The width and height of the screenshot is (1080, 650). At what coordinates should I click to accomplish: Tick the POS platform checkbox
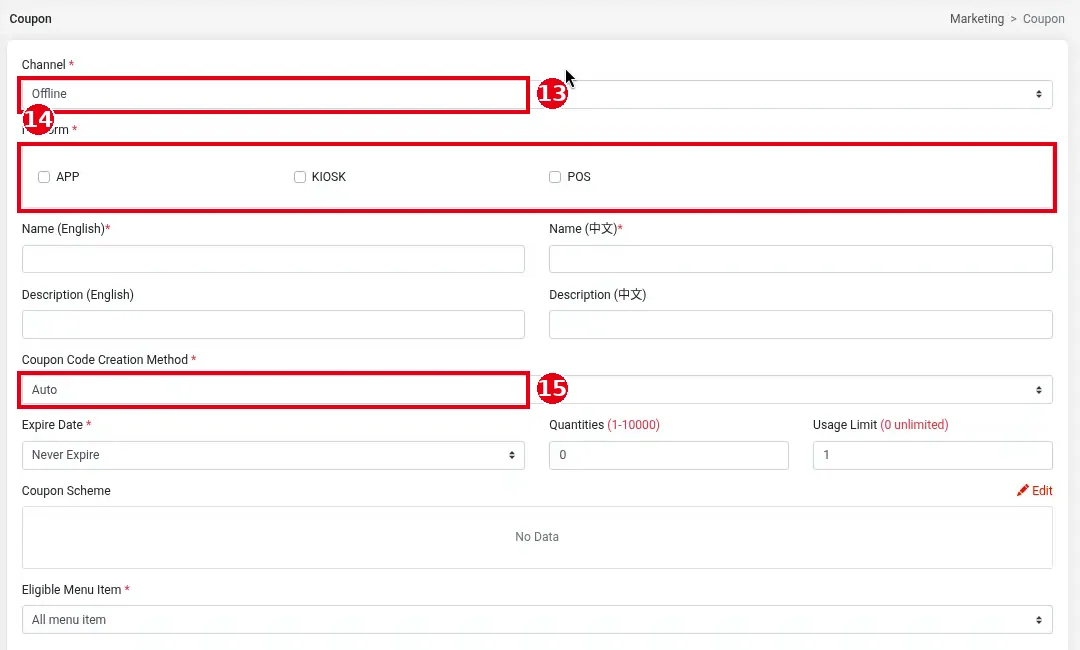coord(555,177)
